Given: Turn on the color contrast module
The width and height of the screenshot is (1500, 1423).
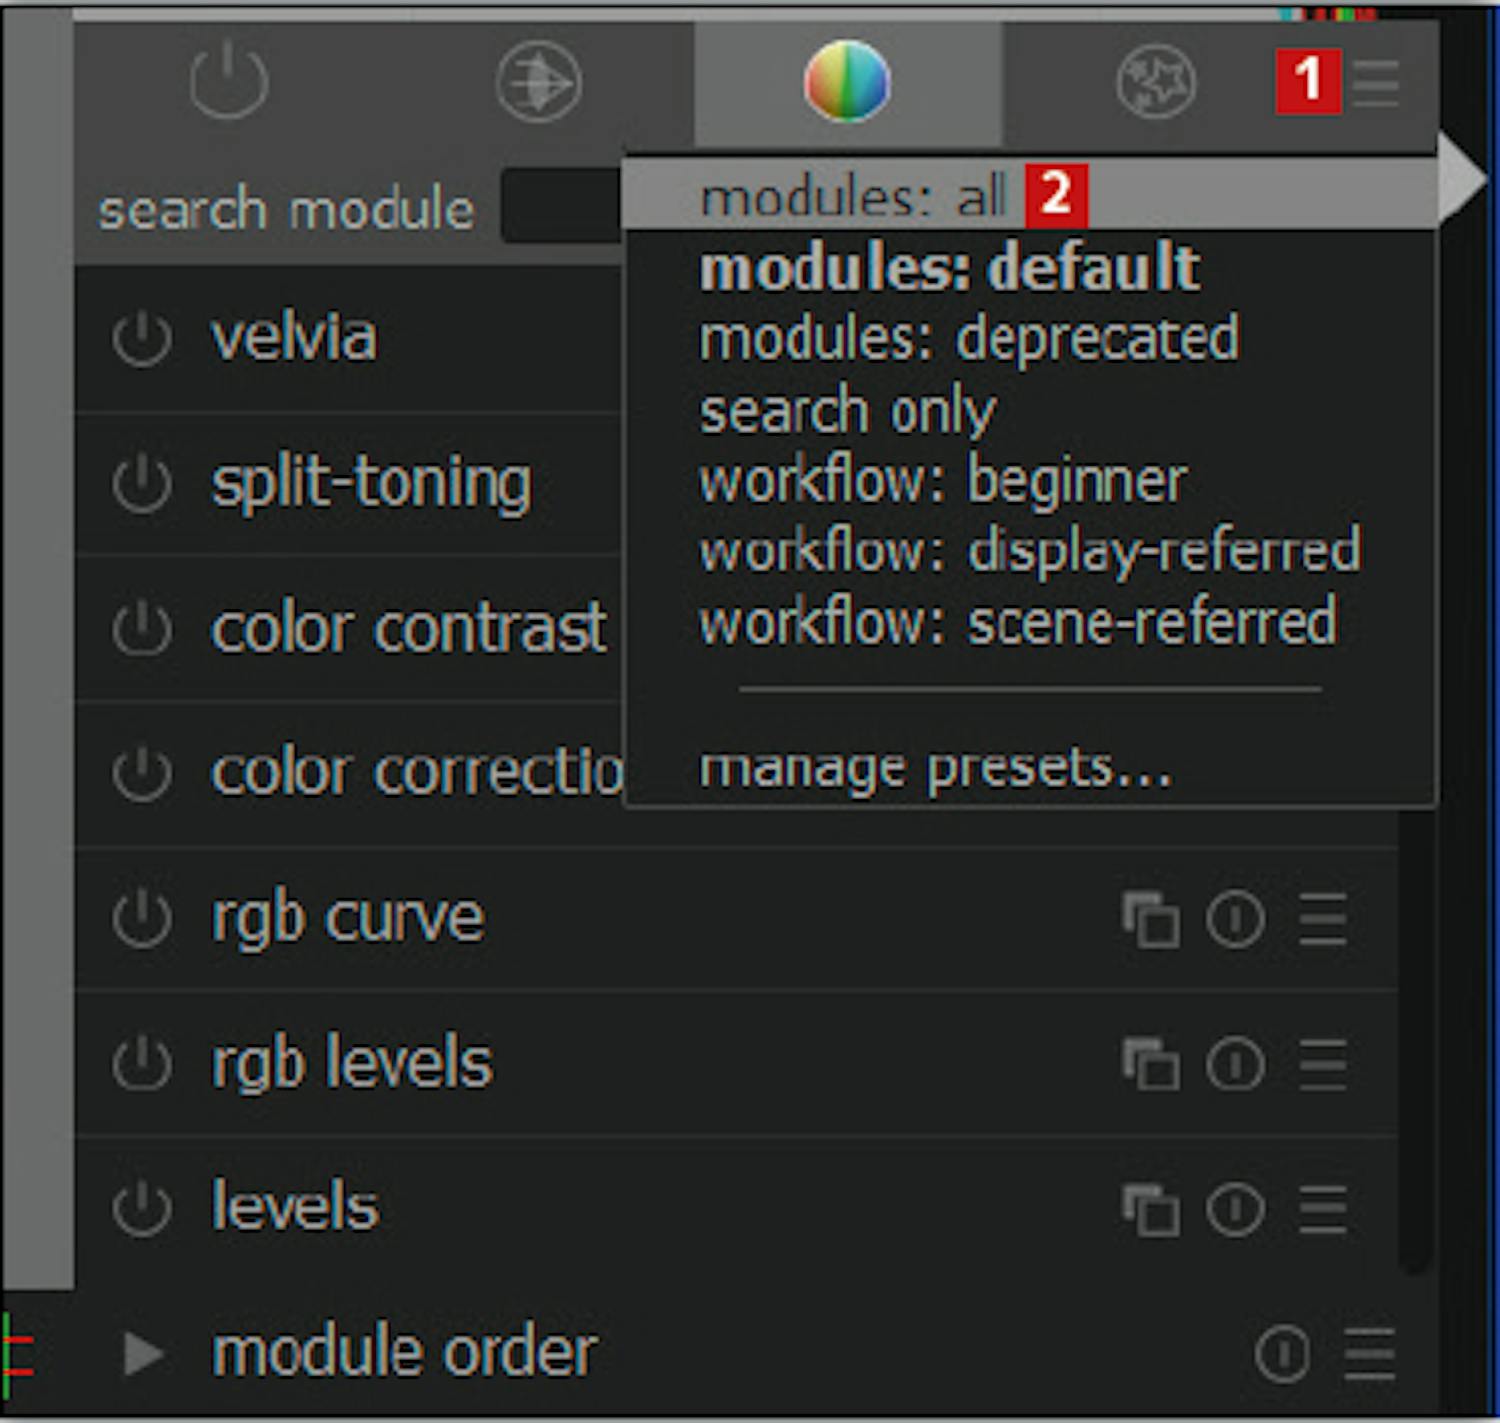Looking at the screenshot, I should point(142,629).
